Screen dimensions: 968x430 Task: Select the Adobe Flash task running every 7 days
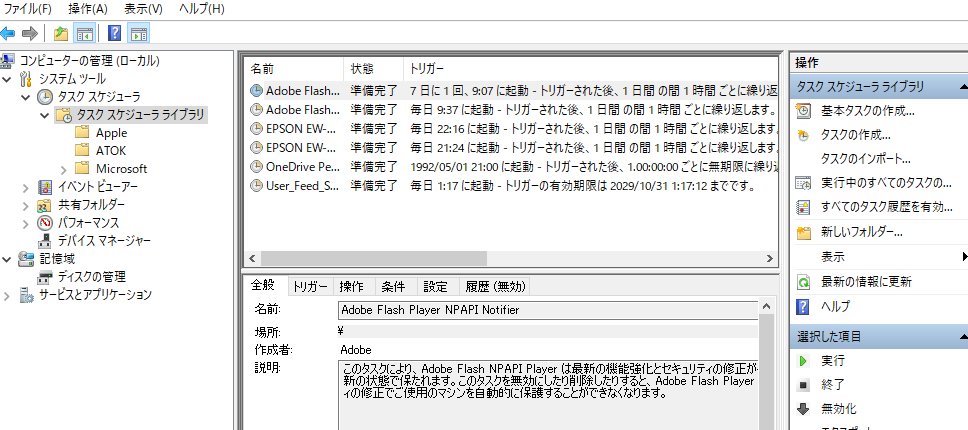coord(511,91)
